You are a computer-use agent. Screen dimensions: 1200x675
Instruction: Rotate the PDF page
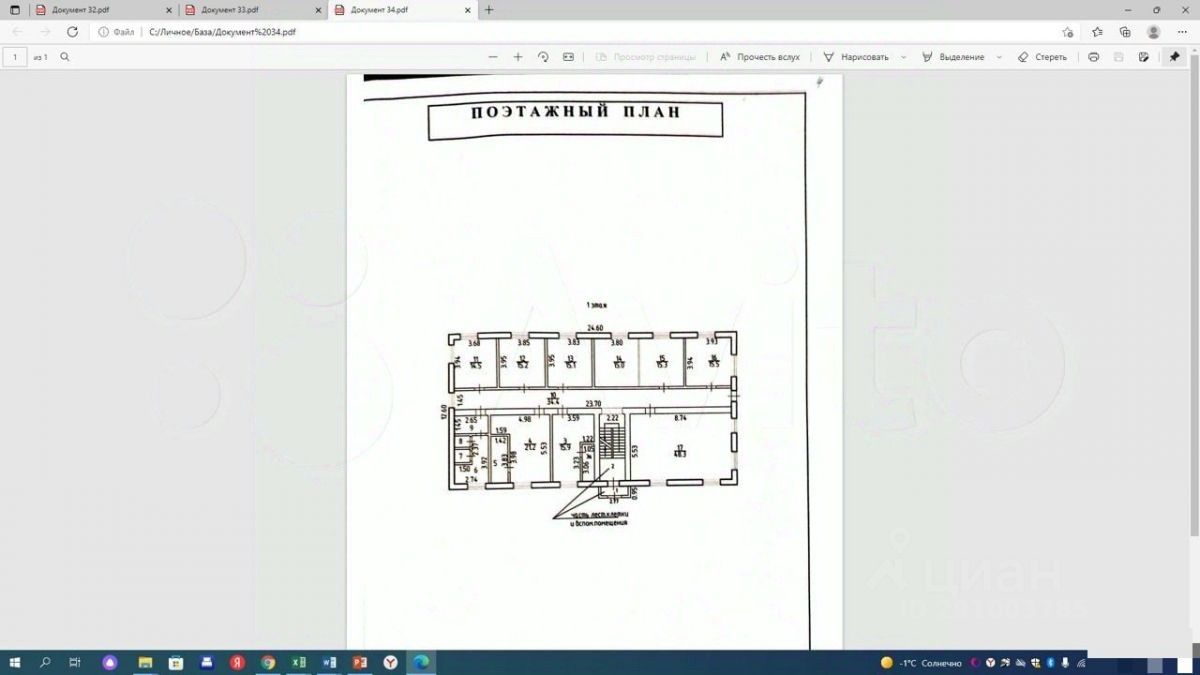tap(543, 57)
